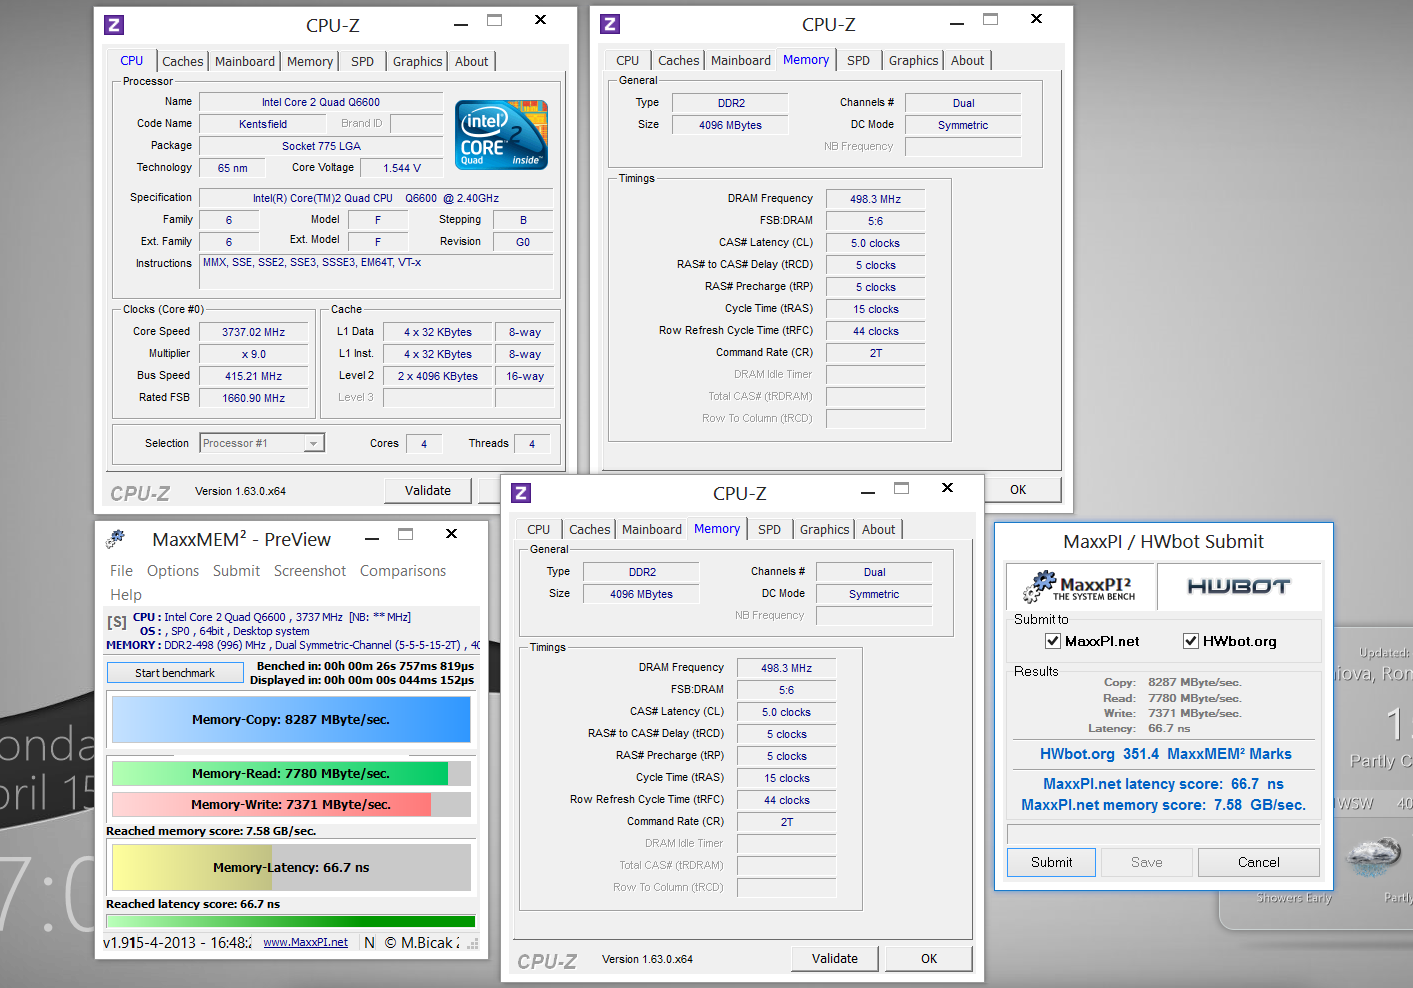Click the Bus Speed 415.21 MHz value
The width and height of the screenshot is (1413, 988).
[x=254, y=376]
